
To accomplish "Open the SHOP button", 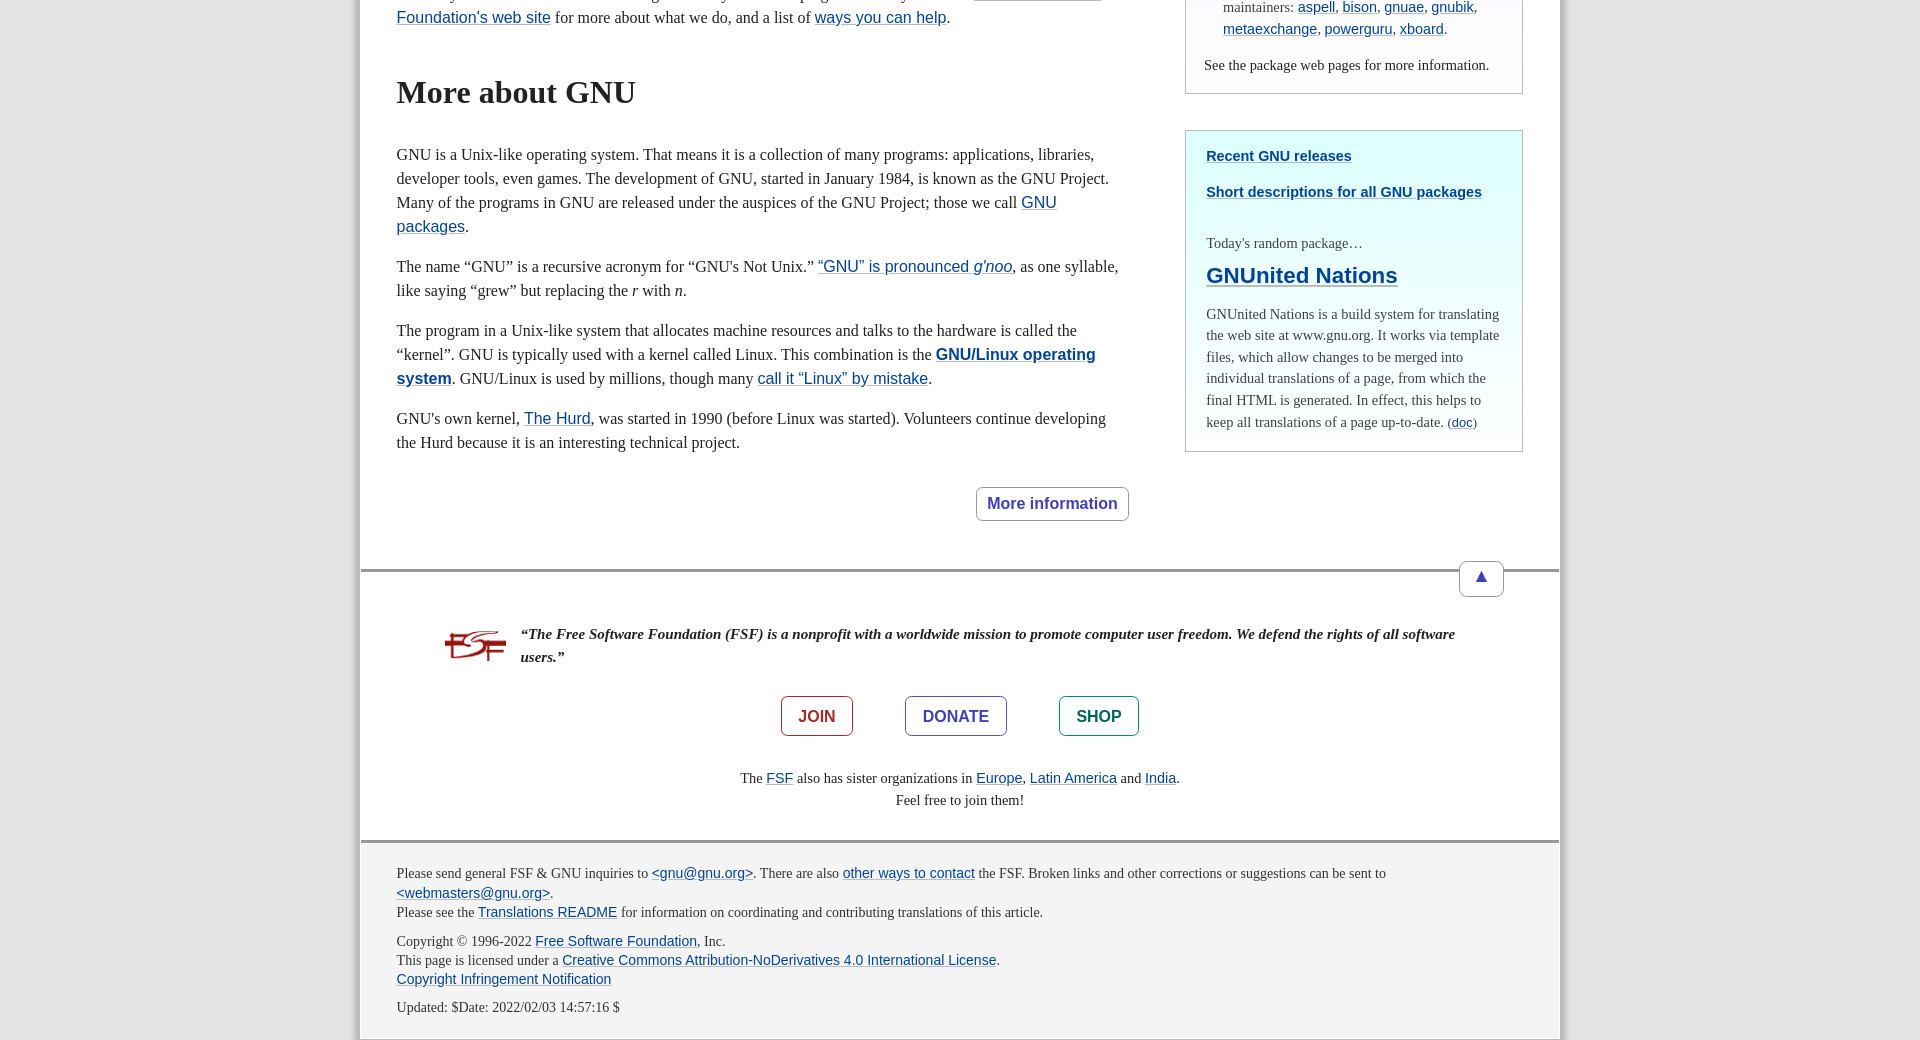I will click(1098, 716).
